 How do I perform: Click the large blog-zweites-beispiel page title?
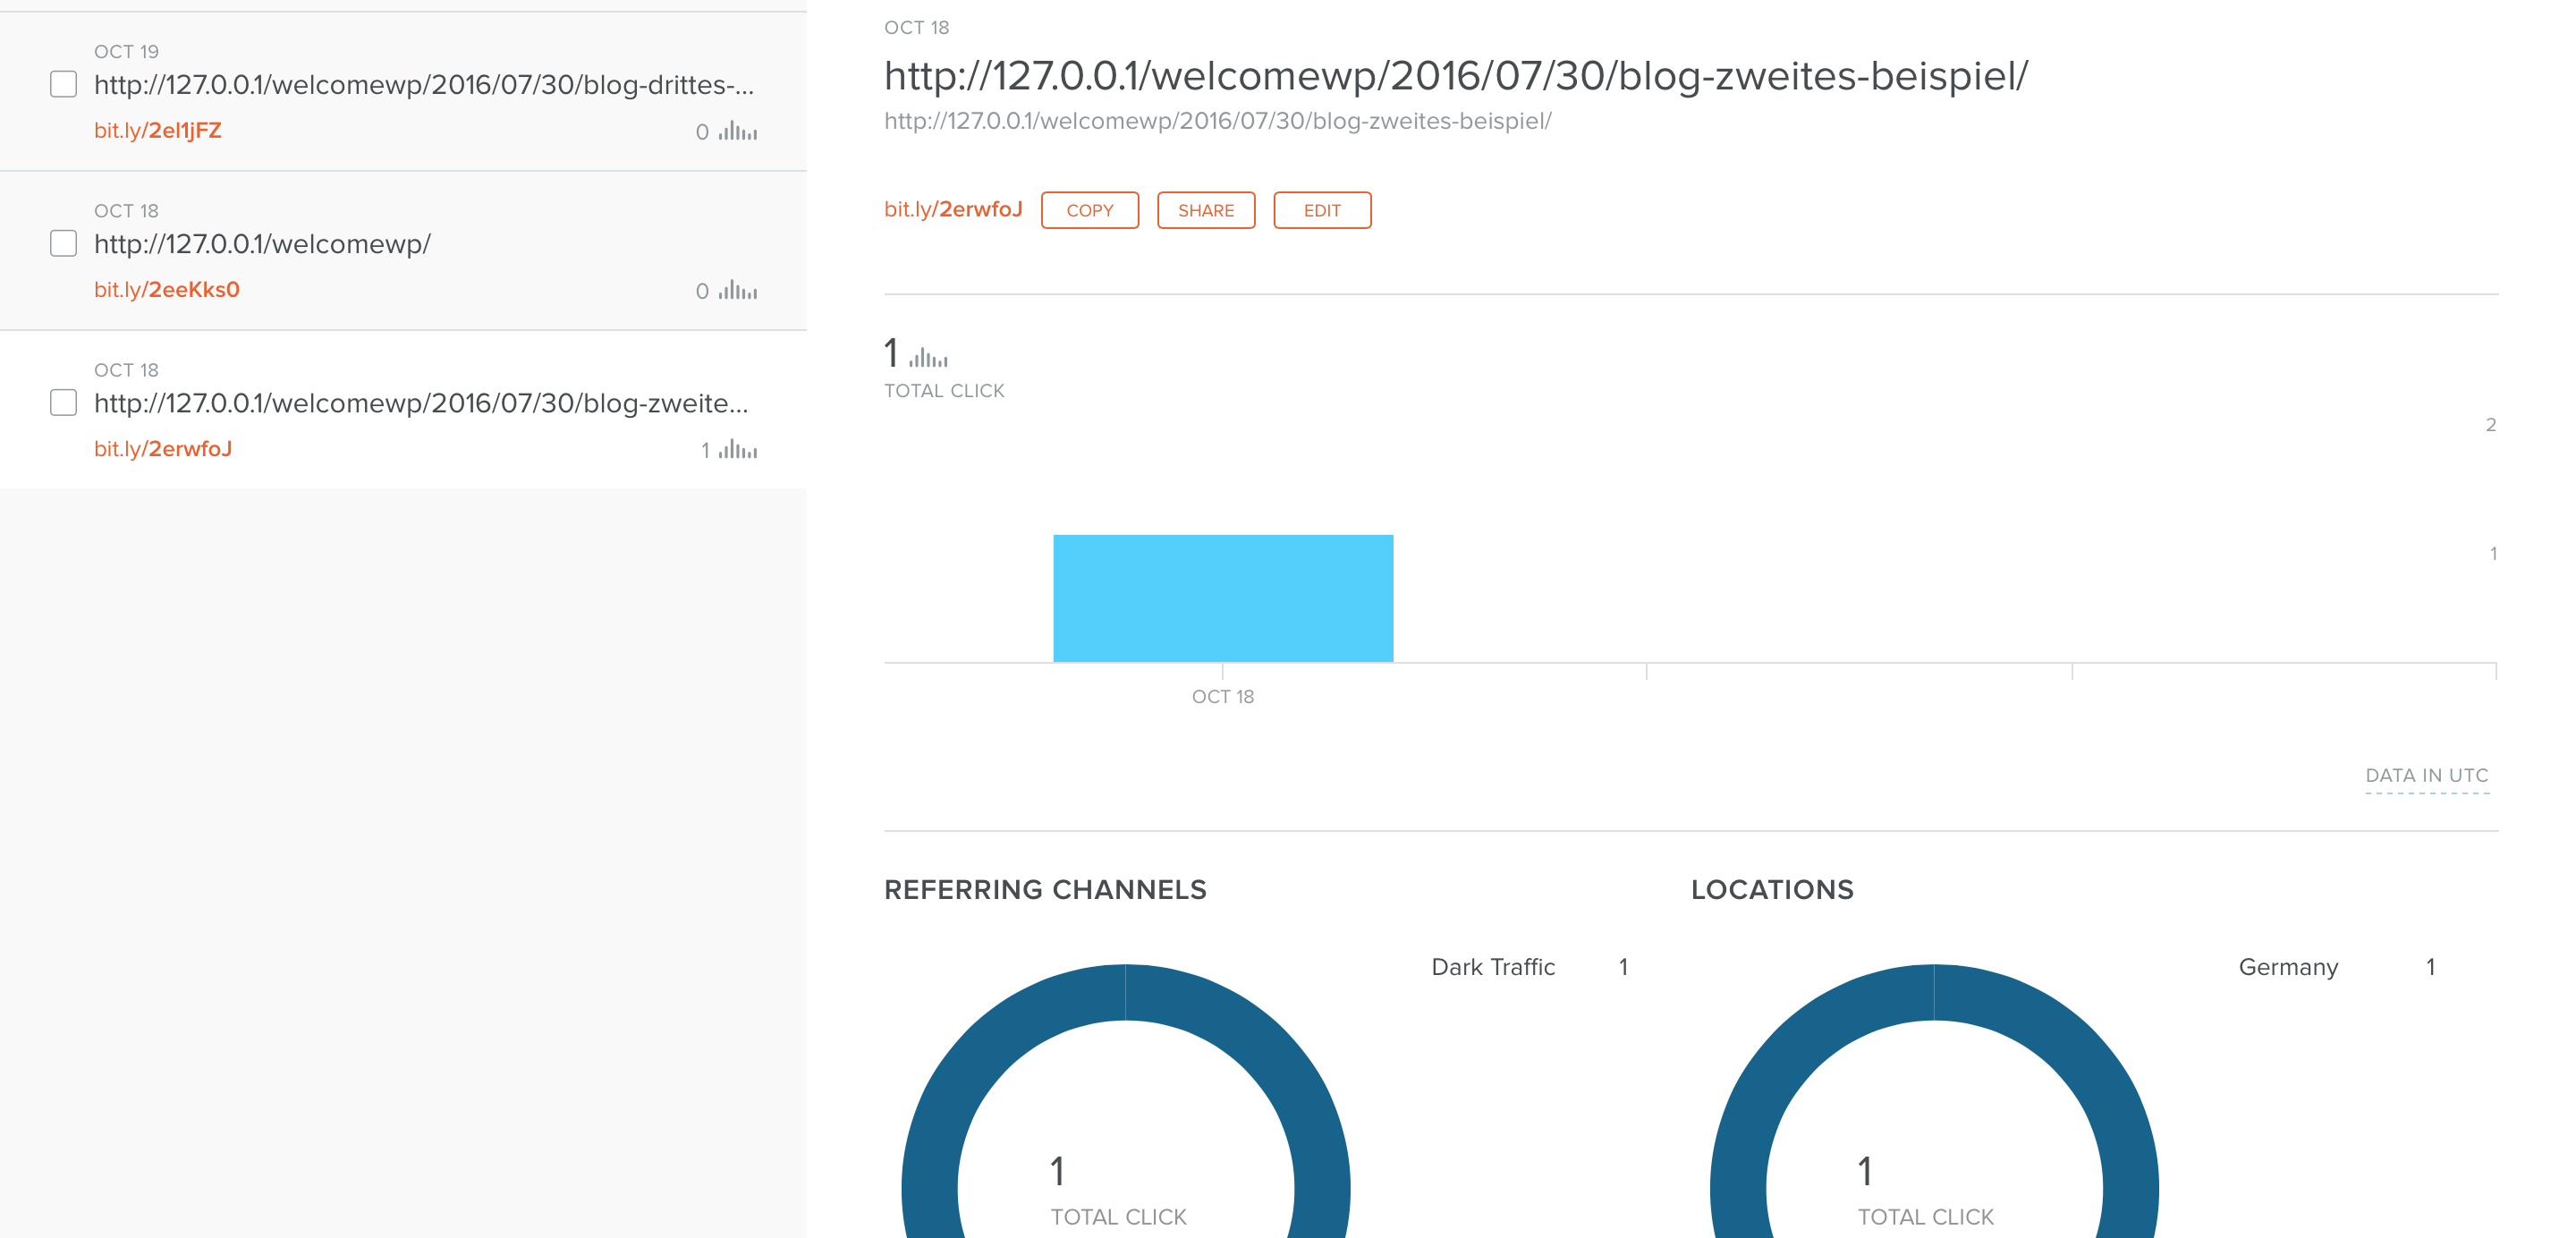click(1456, 76)
